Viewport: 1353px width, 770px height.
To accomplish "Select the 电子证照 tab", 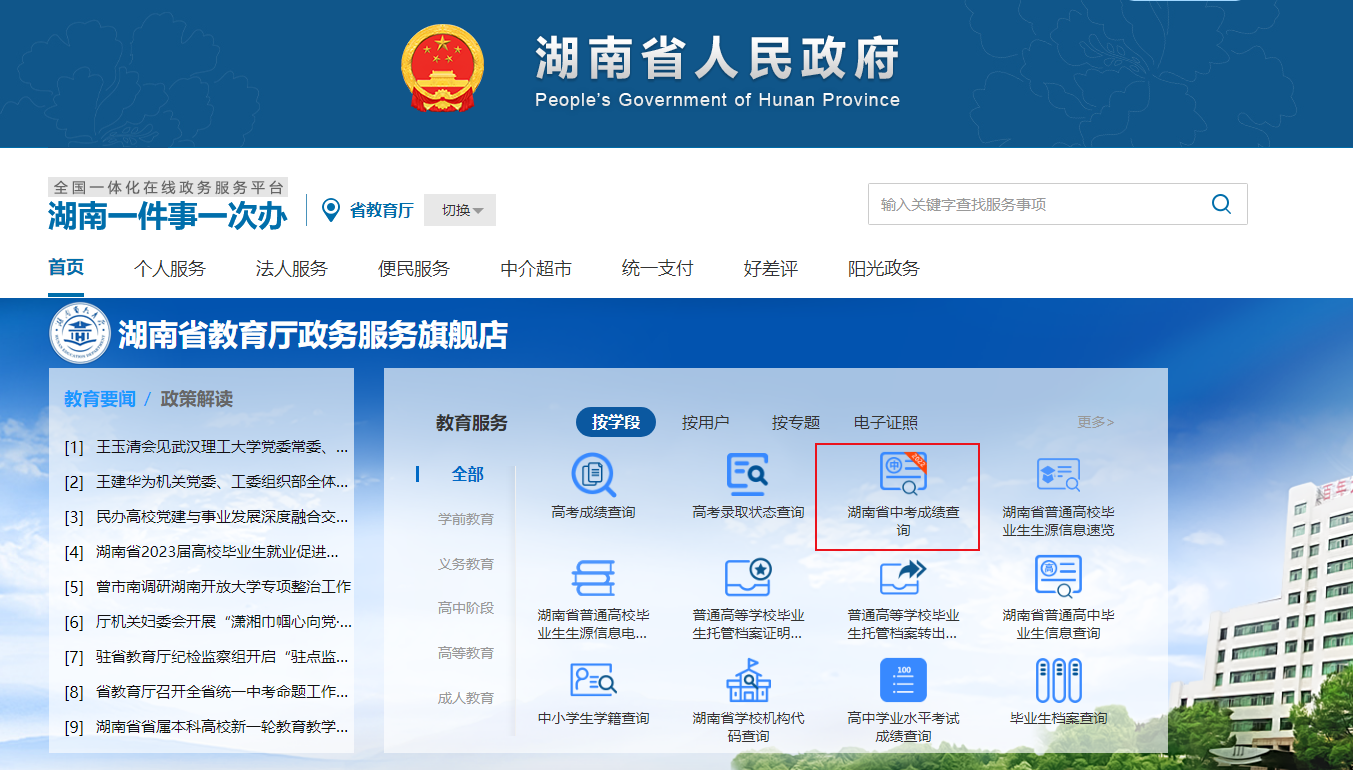I will 886,423.
